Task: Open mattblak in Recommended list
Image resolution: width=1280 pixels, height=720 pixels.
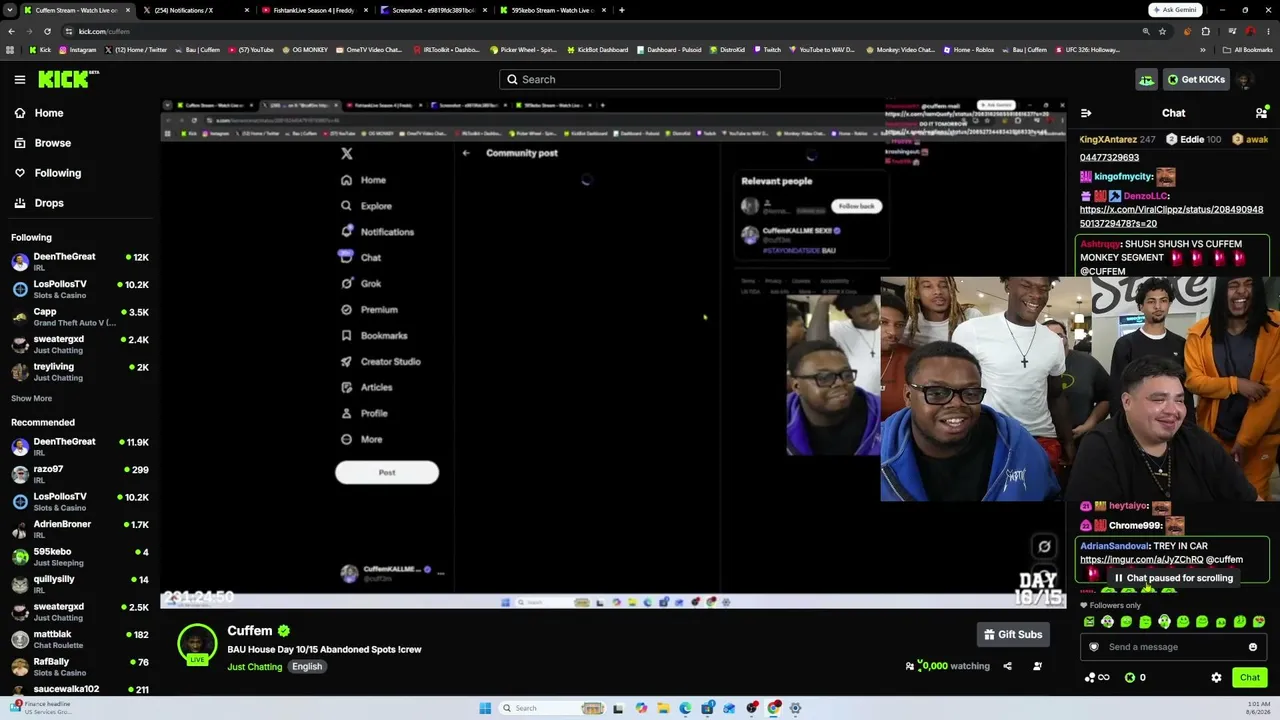Action: point(80,639)
